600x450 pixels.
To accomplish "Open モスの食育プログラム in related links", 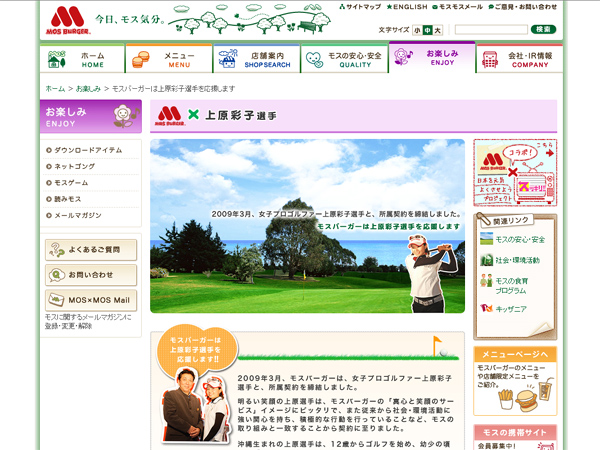I will [511, 286].
